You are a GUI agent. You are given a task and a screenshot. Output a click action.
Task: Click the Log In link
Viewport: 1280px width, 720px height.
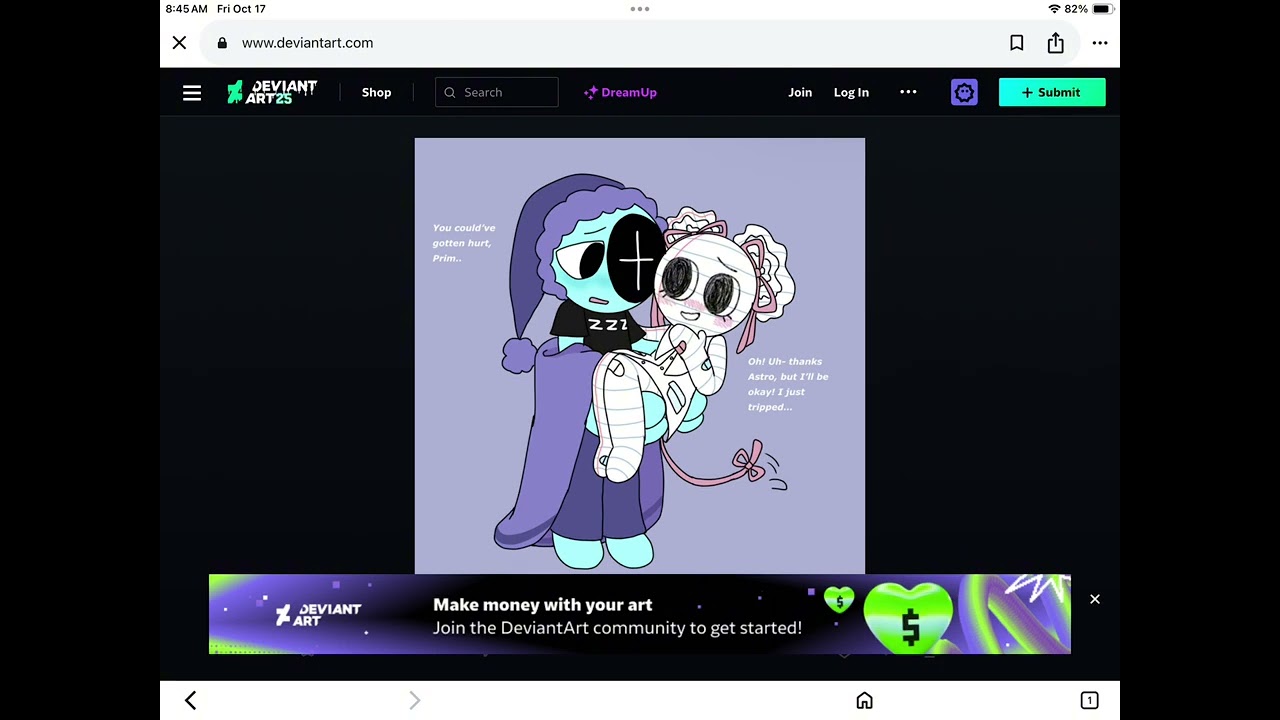click(x=852, y=92)
